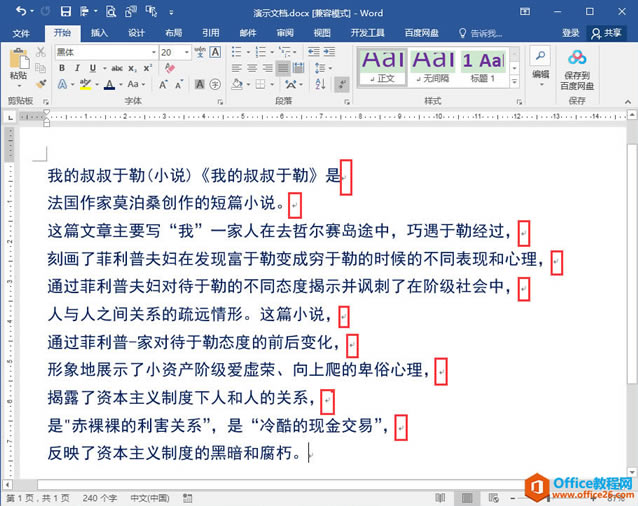
Task: Center the paragraph text
Action: point(252,68)
